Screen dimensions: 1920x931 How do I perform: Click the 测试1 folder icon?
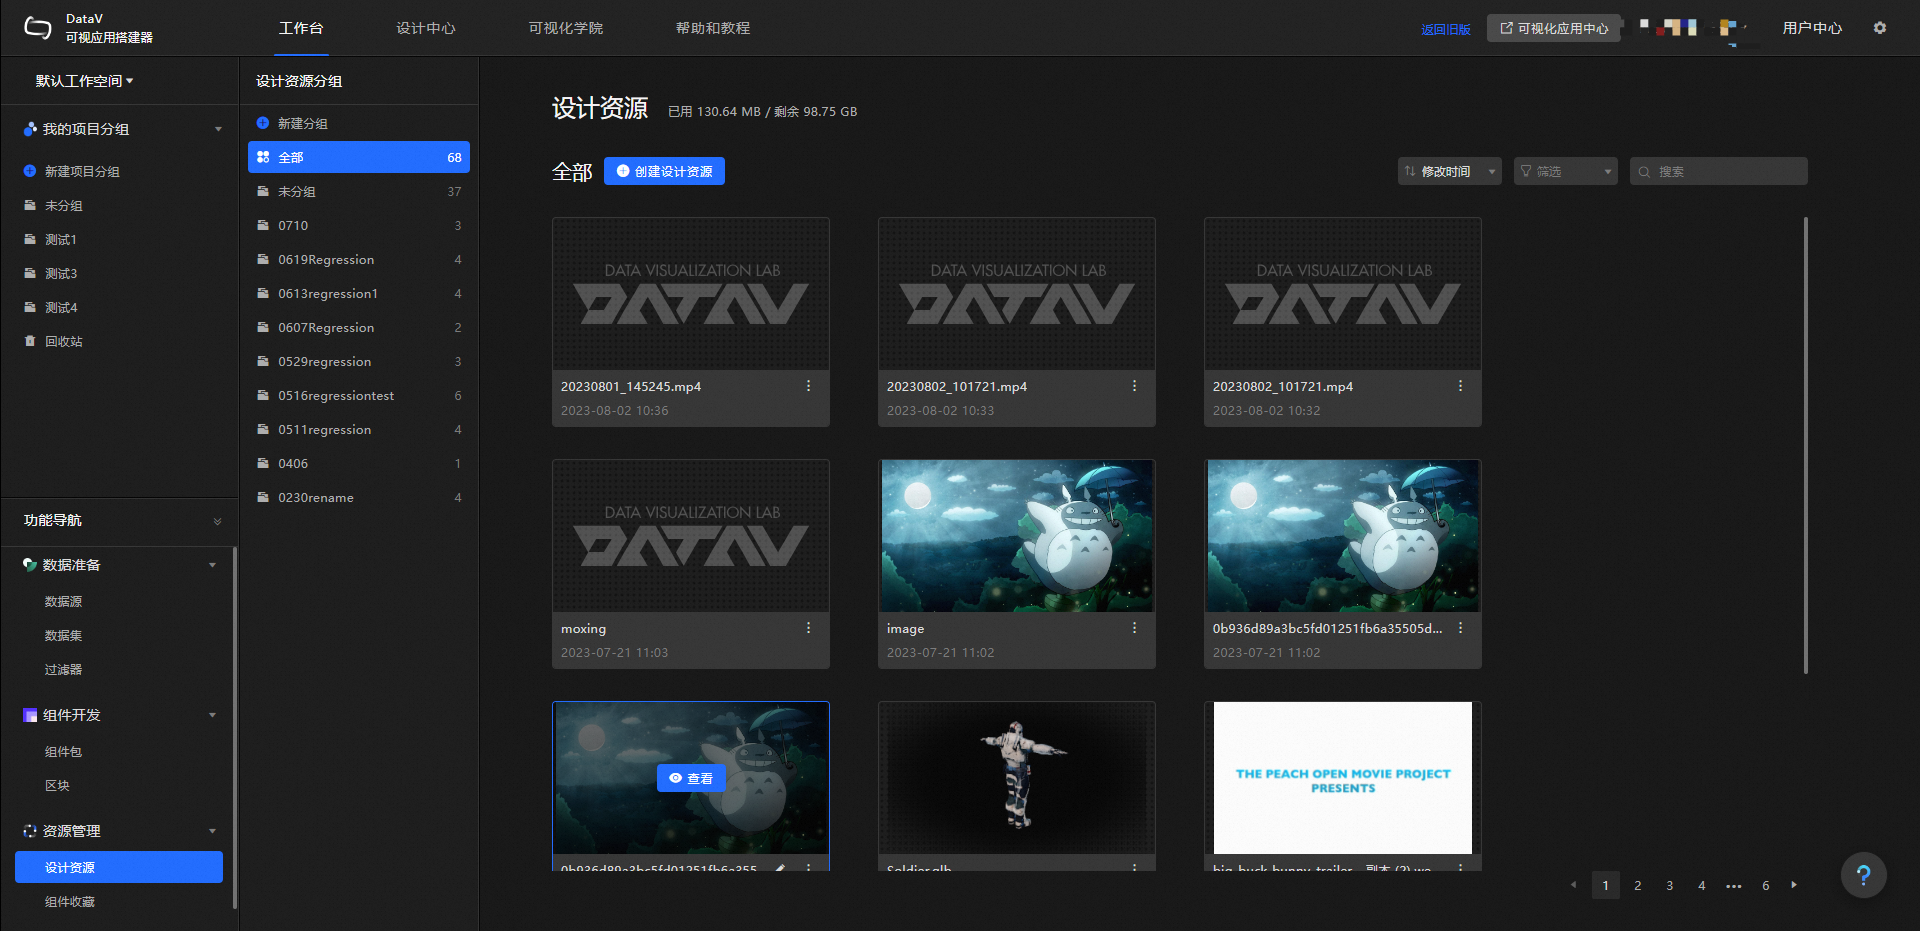coord(30,239)
